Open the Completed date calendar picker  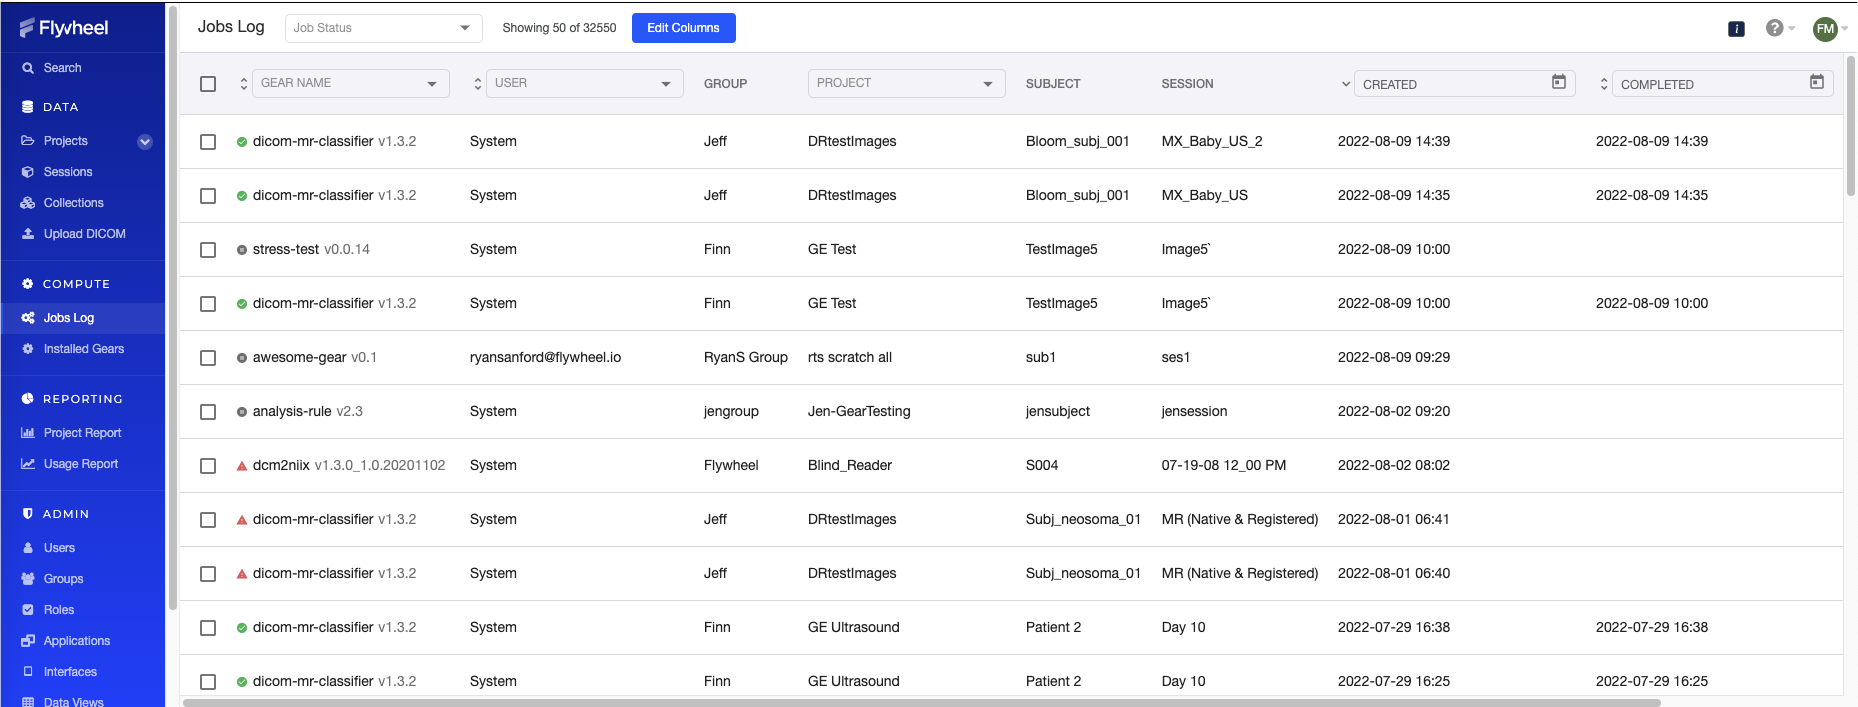[1816, 83]
